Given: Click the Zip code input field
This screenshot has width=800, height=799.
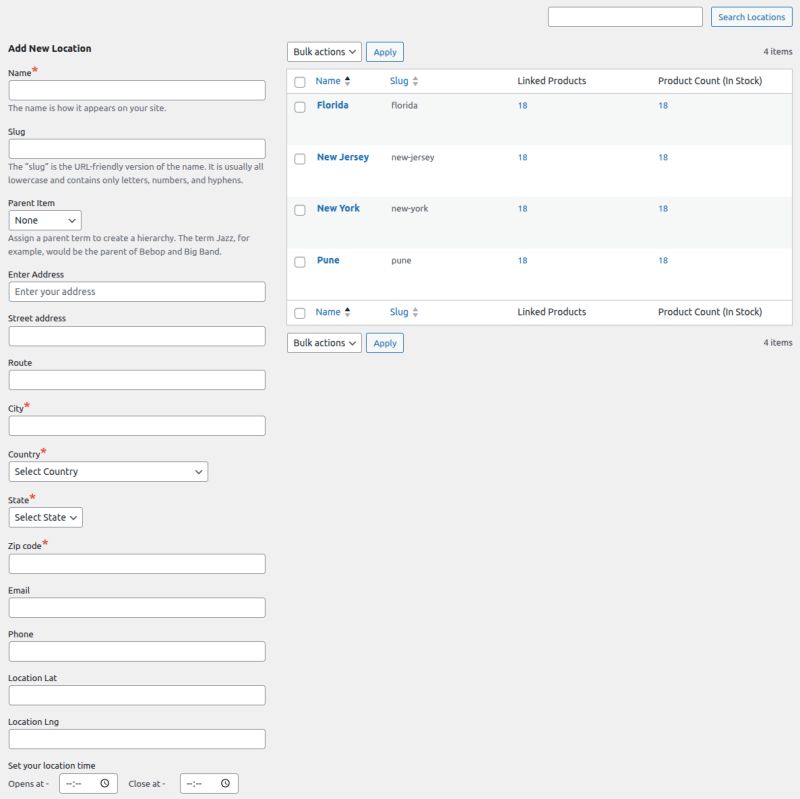Looking at the screenshot, I should pos(136,563).
